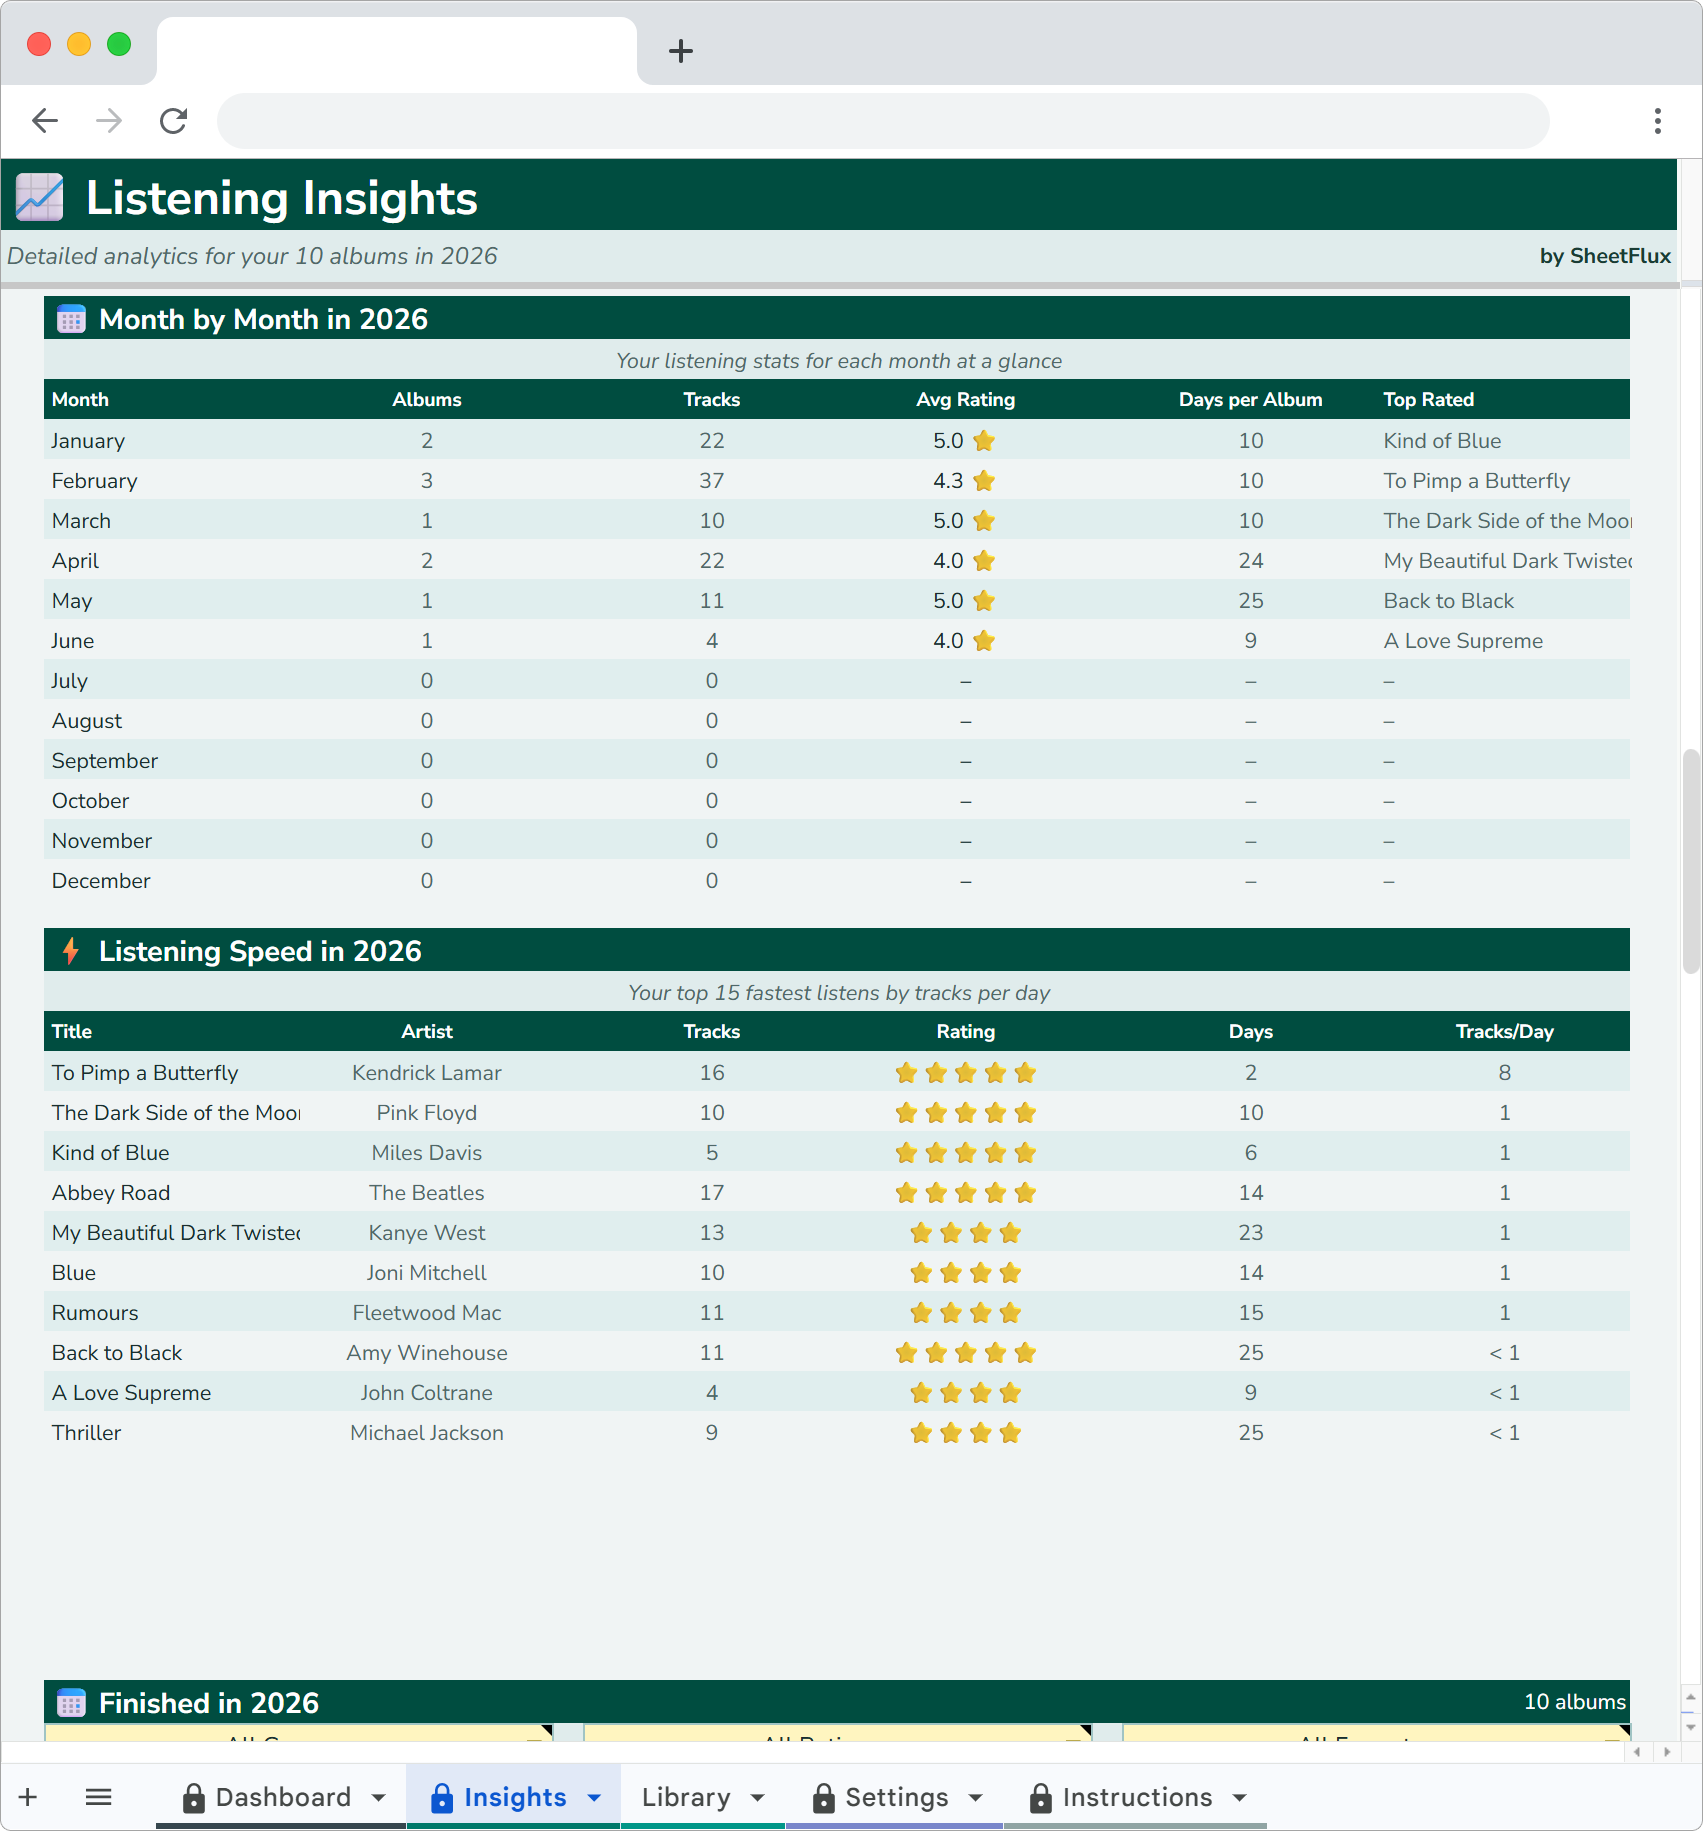The image size is (1703, 1831).
Task: Switch to the Dashboard sheet tab
Action: click(283, 1796)
